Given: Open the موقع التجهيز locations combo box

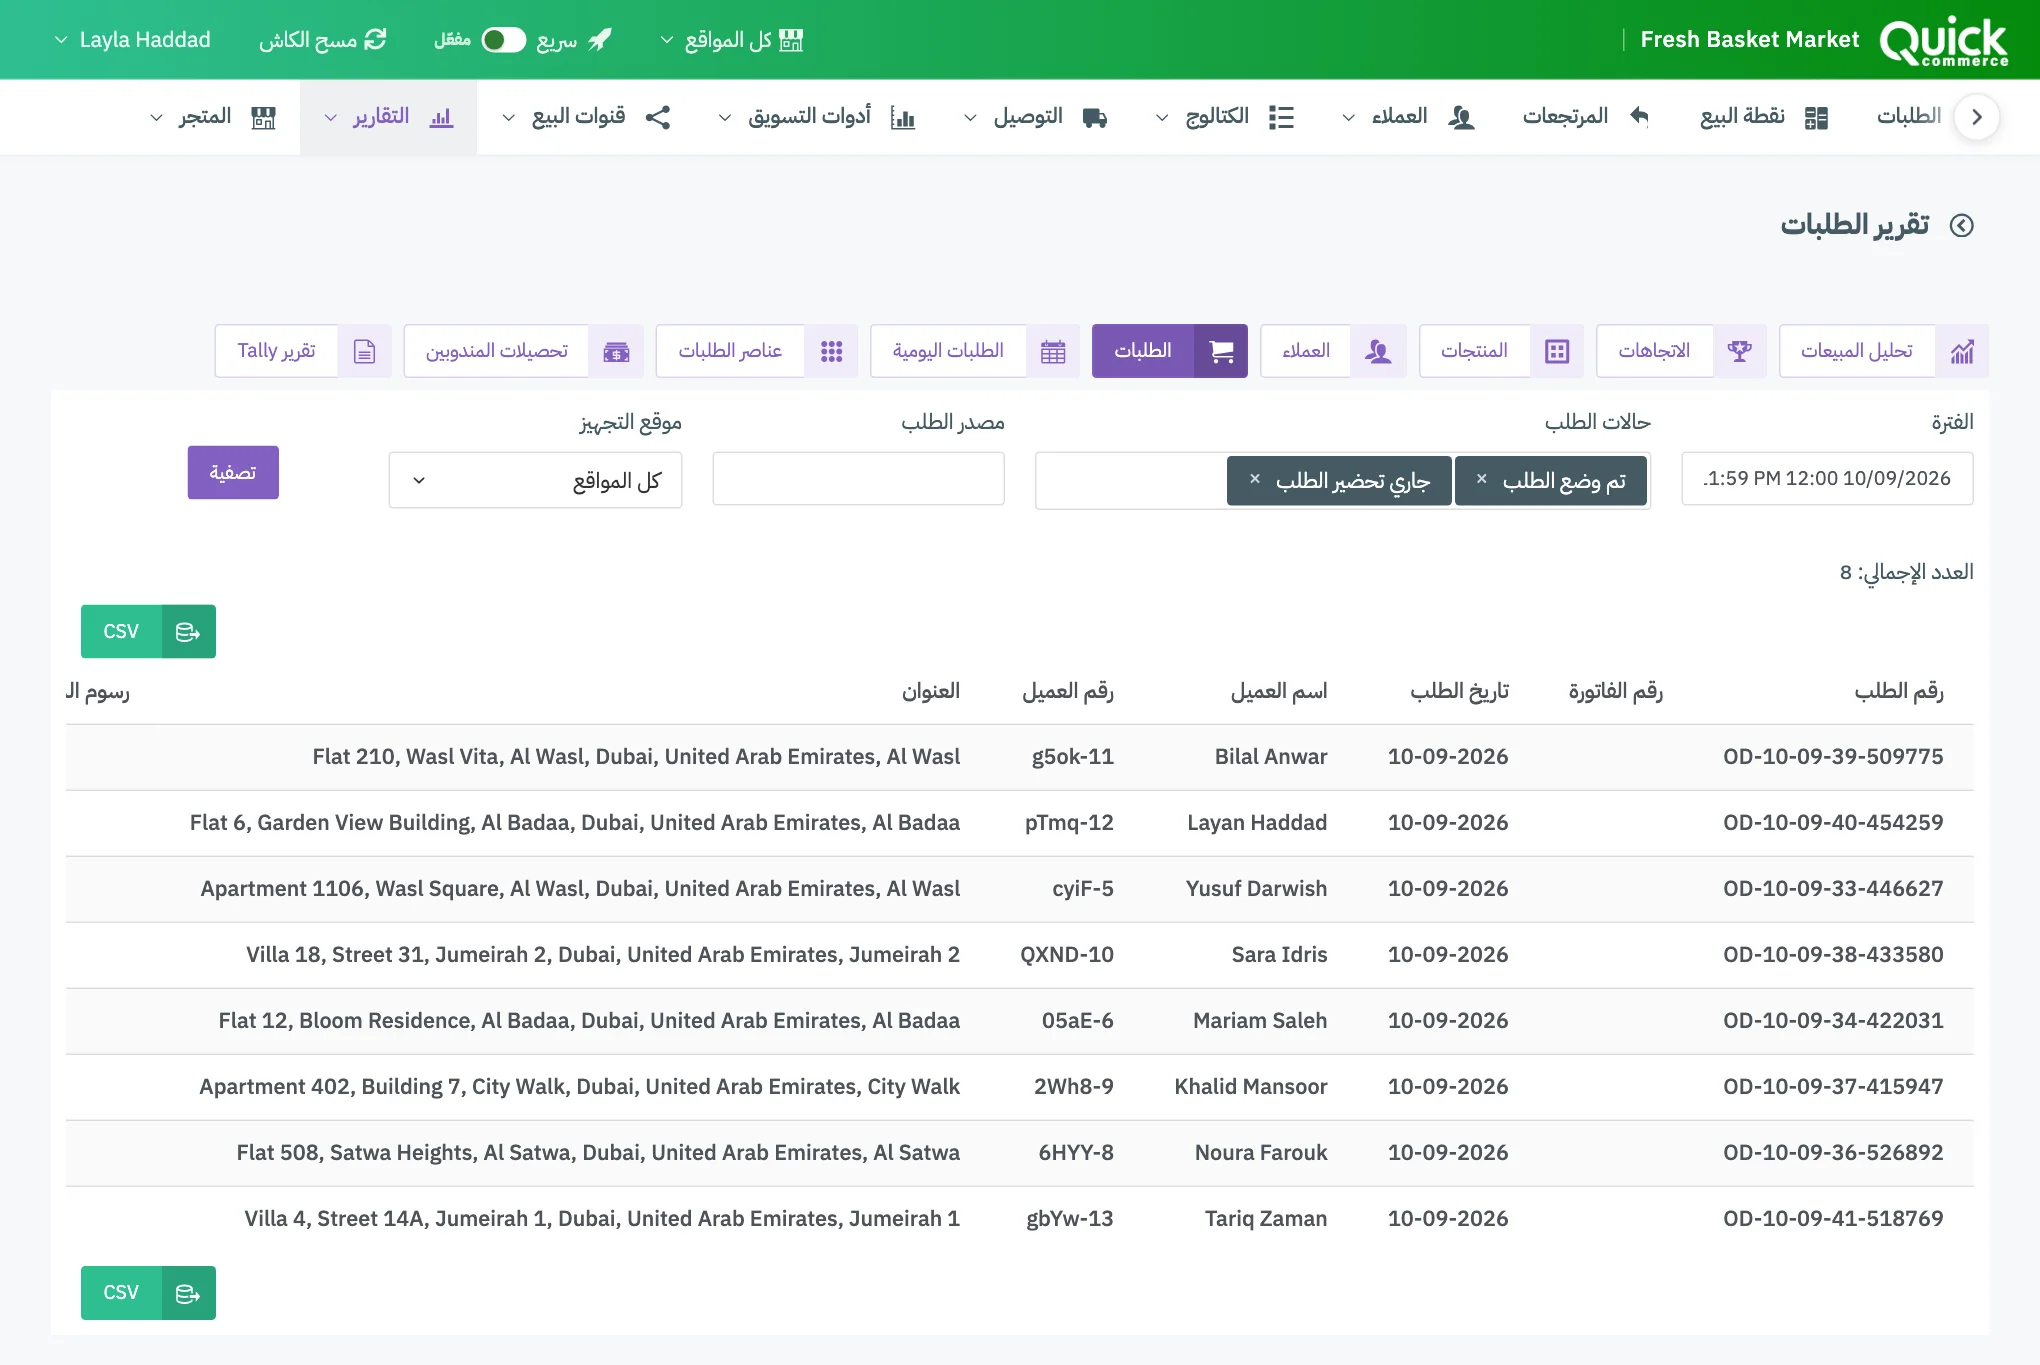Looking at the screenshot, I should [x=535, y=480].
